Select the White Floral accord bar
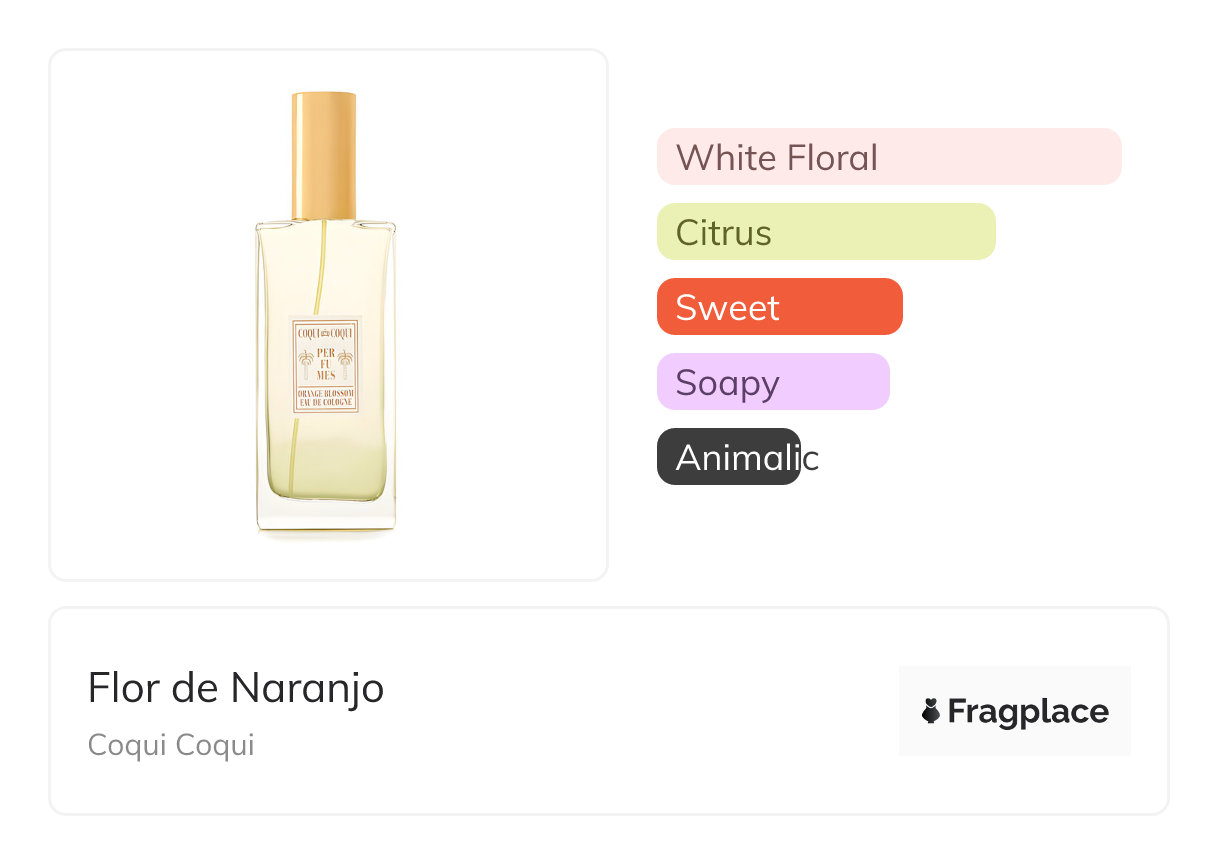1218x864 pixels. coord(888,157)
